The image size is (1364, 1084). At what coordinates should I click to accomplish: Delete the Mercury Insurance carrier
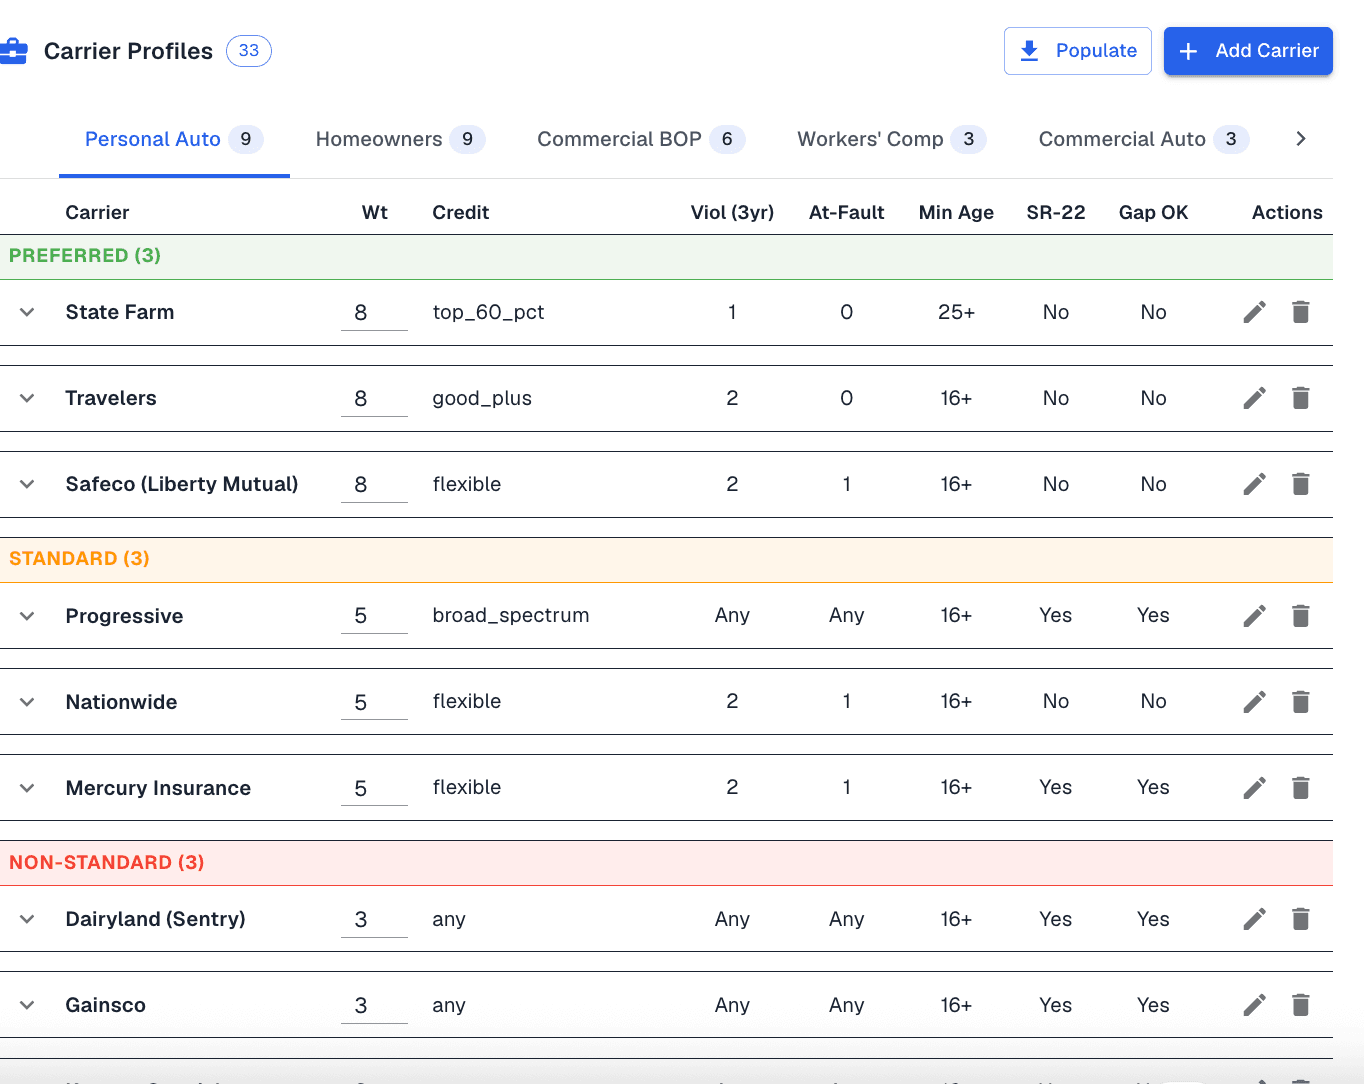[x=1300, y=788]
